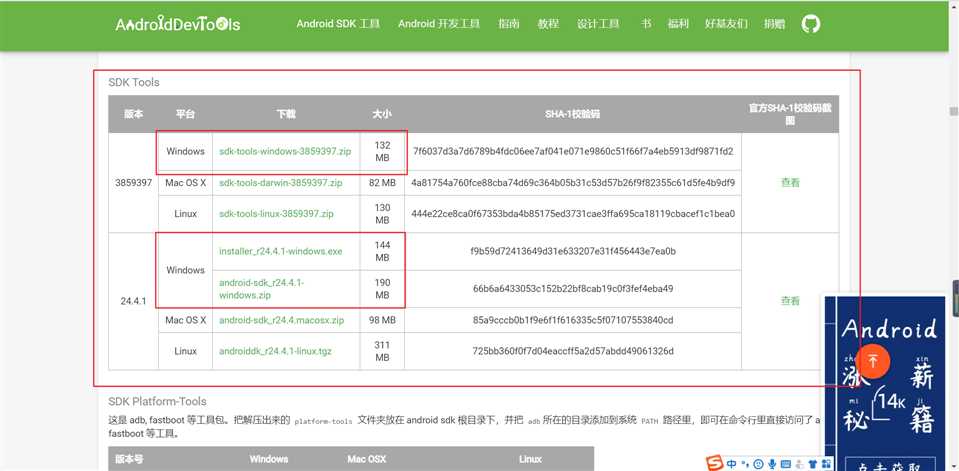The image size is (959, 471).
Task: Open Sogou toolbox grid icon
Action: 826,464
